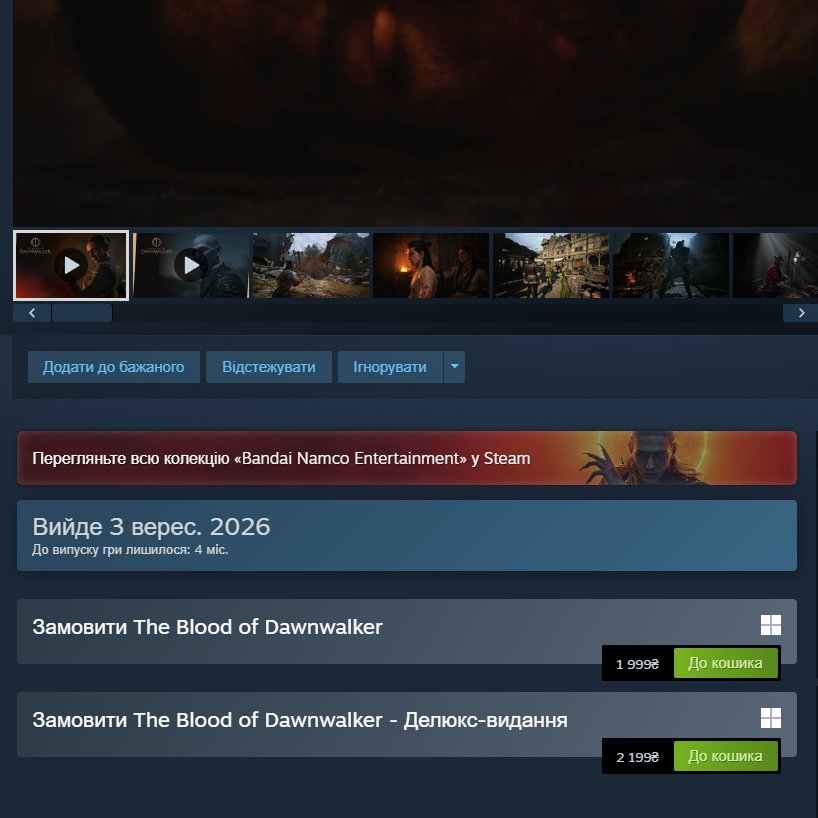The height and width of the screenshot is (818, 818).
Task: Click 'До випуску гри лишилося: 4 міс.' text
Action: [x=130, y=550]
